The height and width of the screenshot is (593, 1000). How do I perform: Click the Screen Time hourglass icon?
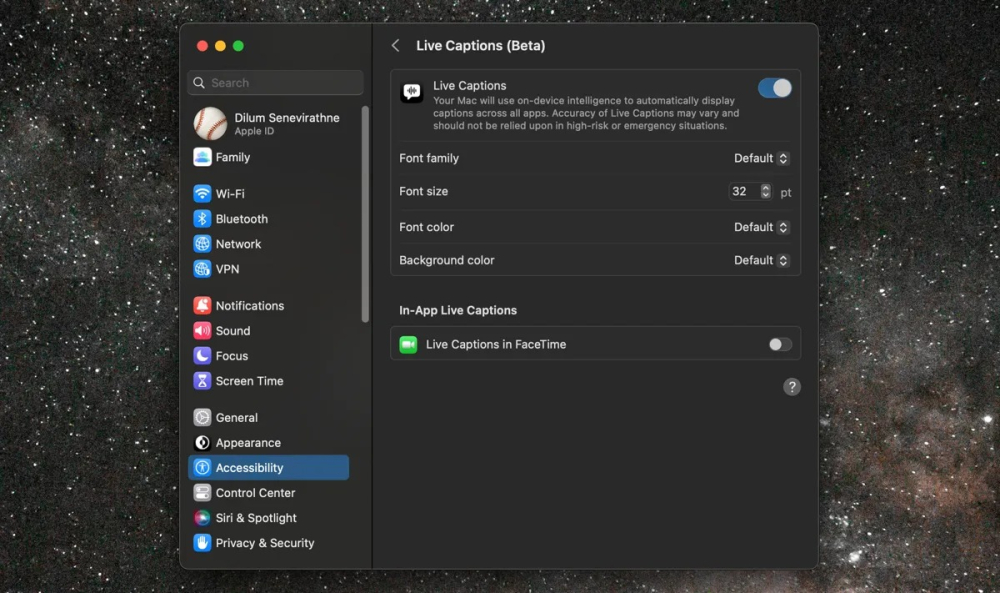203,380
